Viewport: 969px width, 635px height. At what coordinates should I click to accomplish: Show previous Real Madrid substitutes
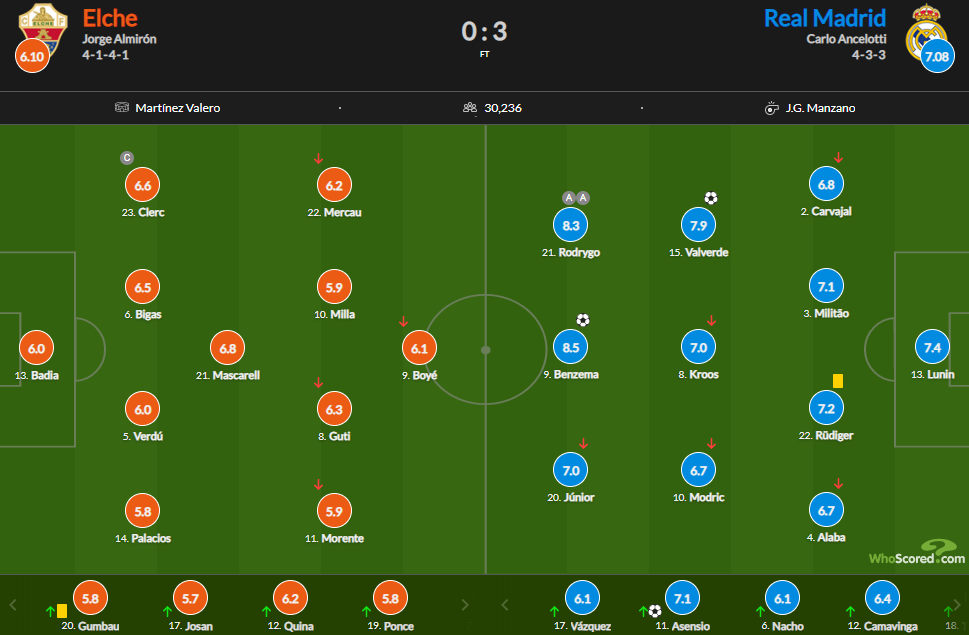(x=505, y=604)
